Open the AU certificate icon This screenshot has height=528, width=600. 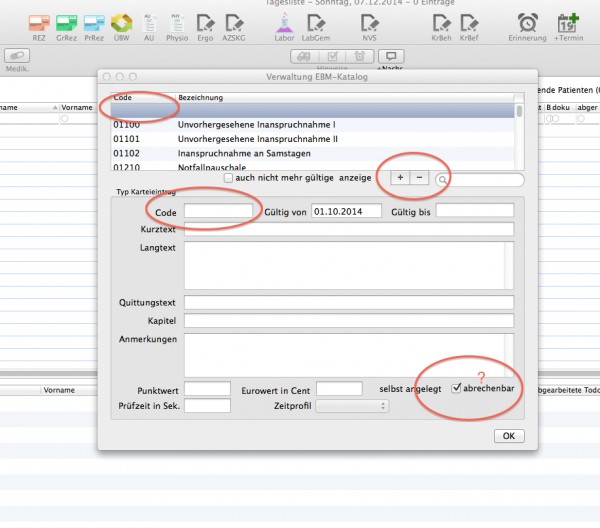click(x=149, y=24)
